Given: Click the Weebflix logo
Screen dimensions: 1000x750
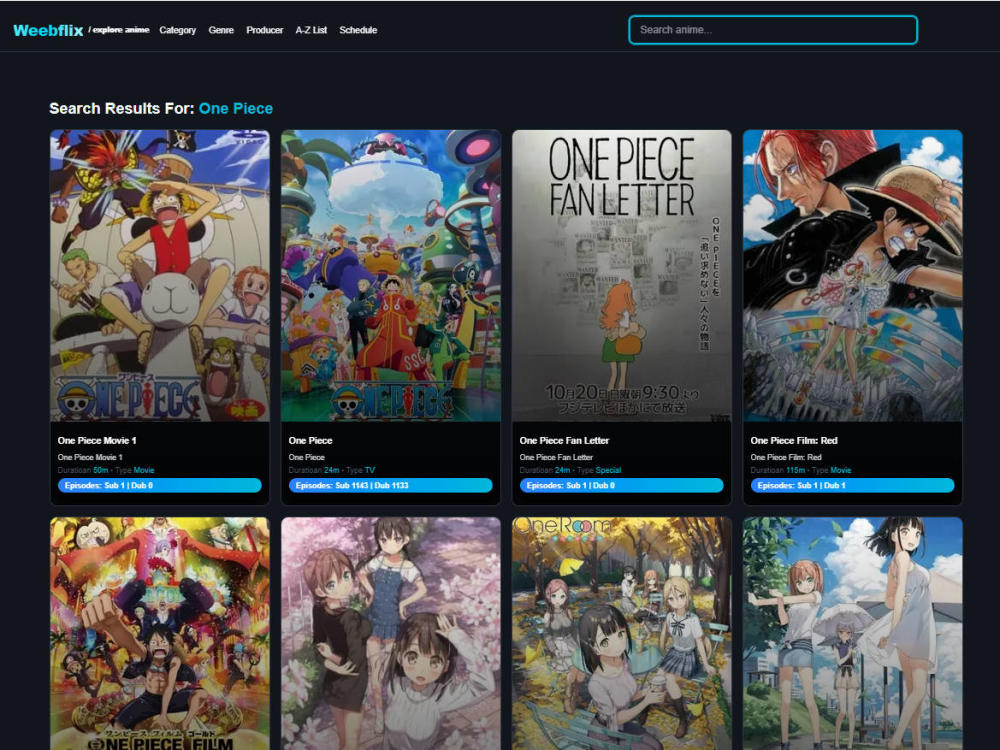Looking at the screenshot, I should [48, 30].
